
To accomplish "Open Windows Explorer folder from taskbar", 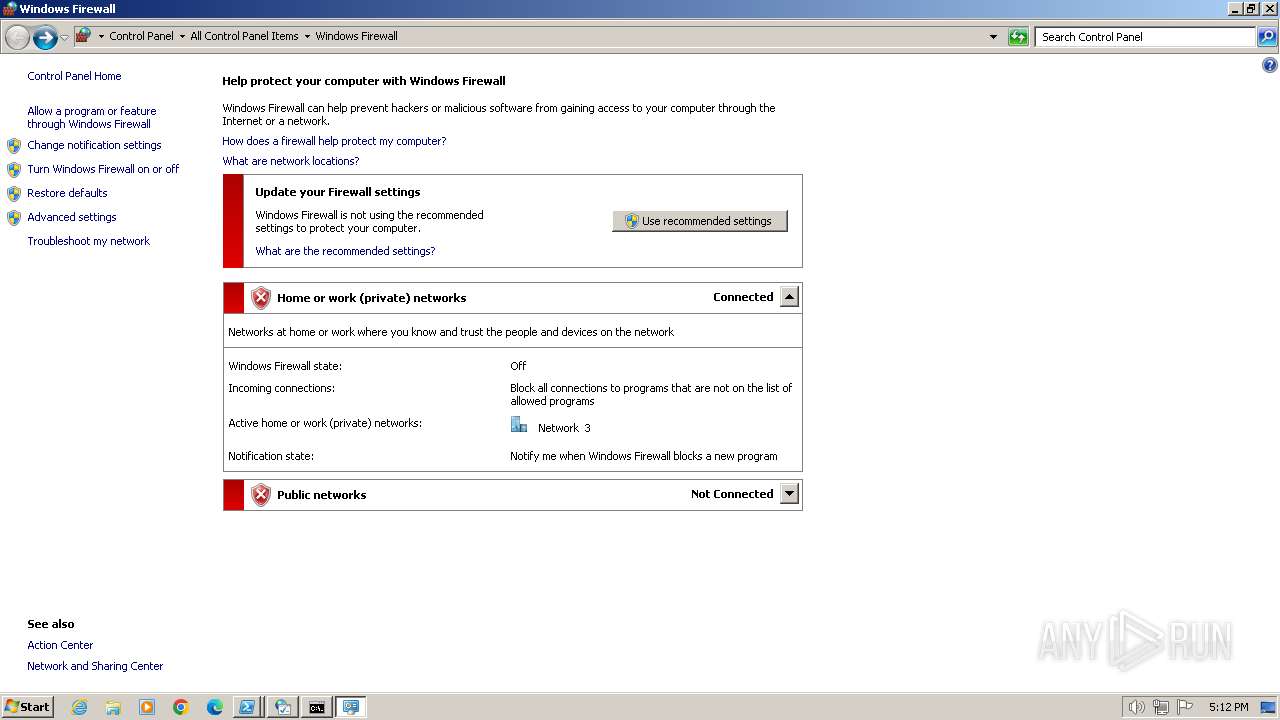I will point(113,707).
